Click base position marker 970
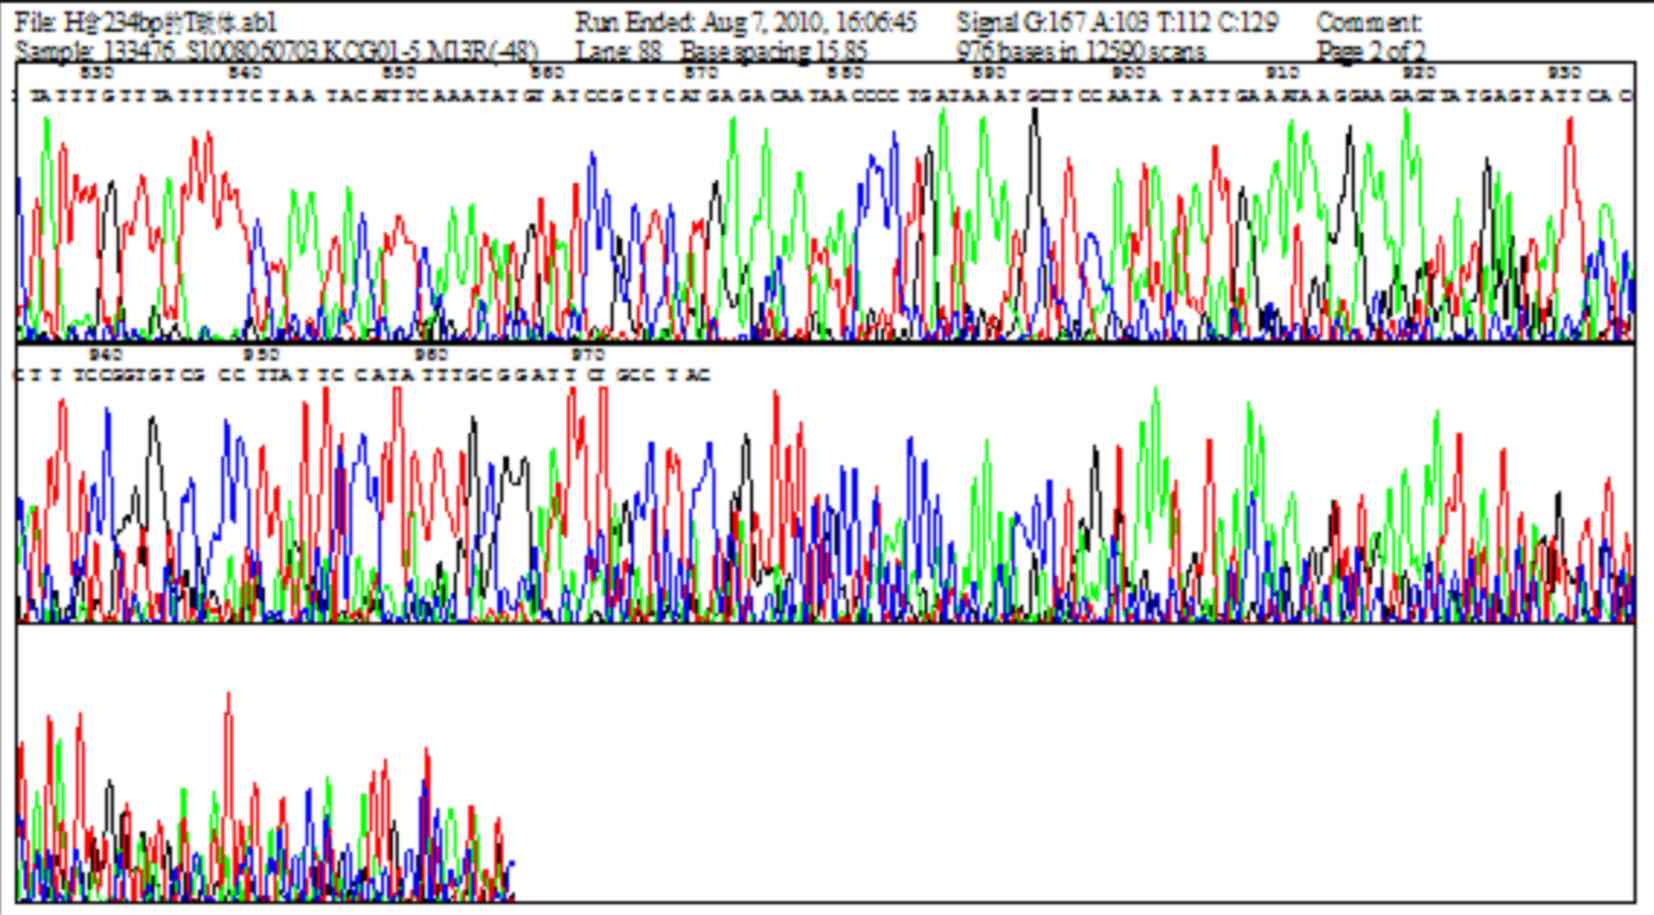Viewport: 1654px width, 915px height. 588,355
